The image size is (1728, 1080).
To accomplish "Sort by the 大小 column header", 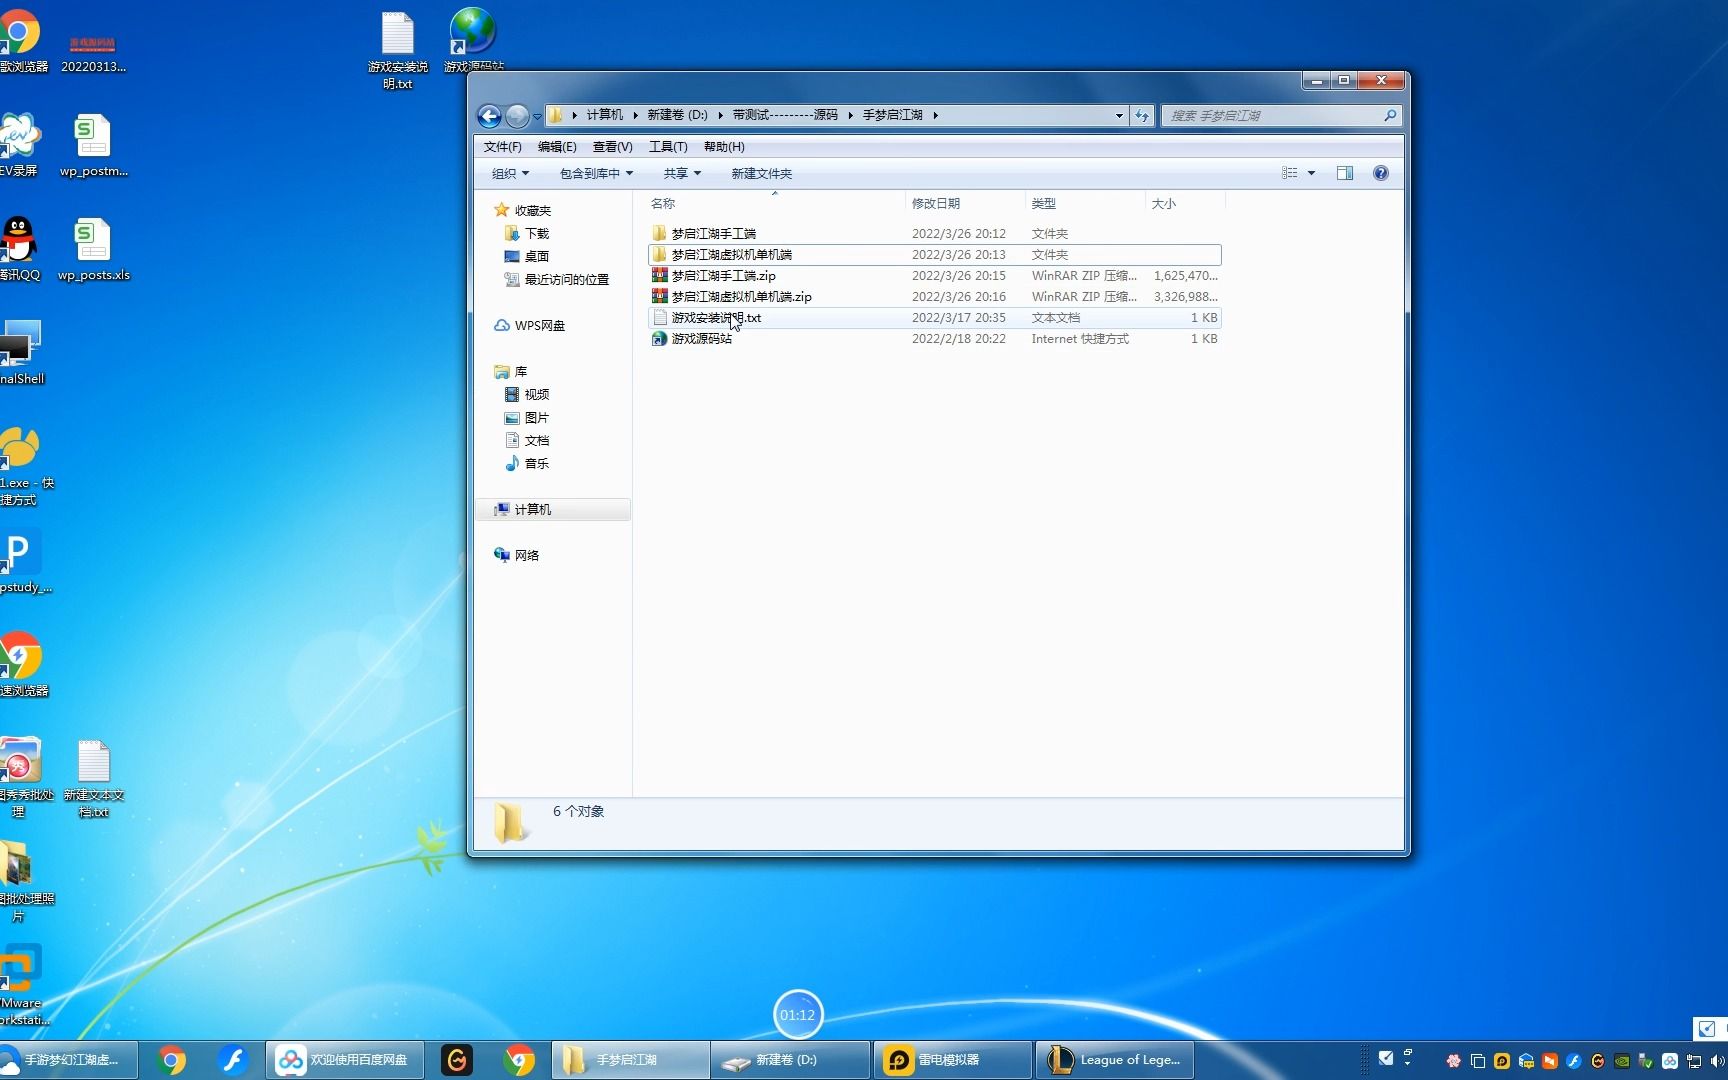I will coord(1185,204).
